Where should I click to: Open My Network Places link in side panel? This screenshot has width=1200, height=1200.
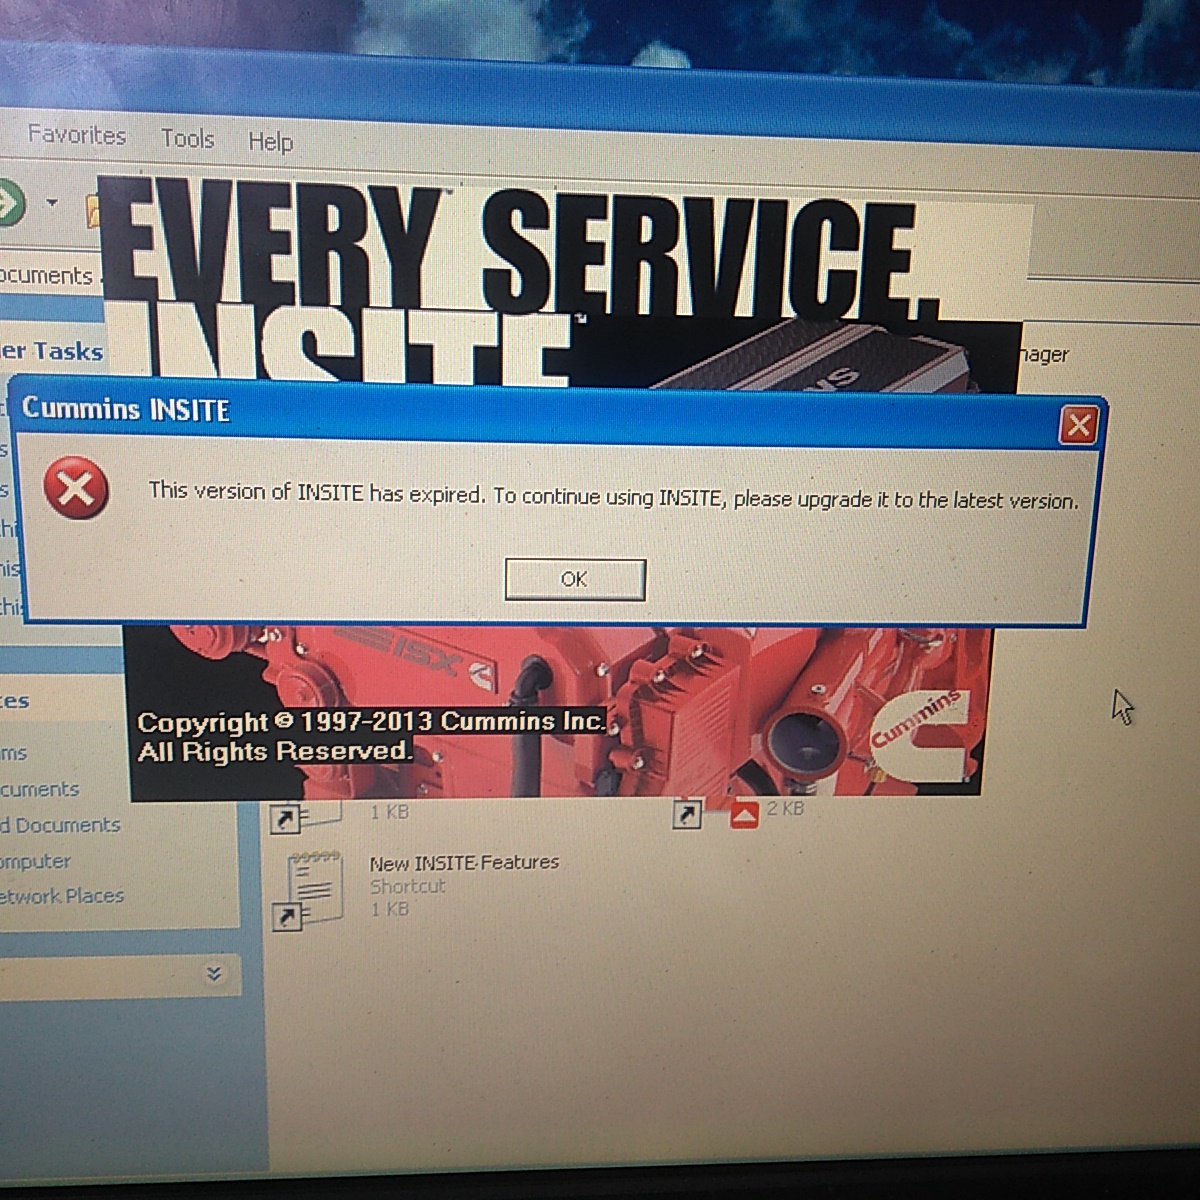[62, 896]
